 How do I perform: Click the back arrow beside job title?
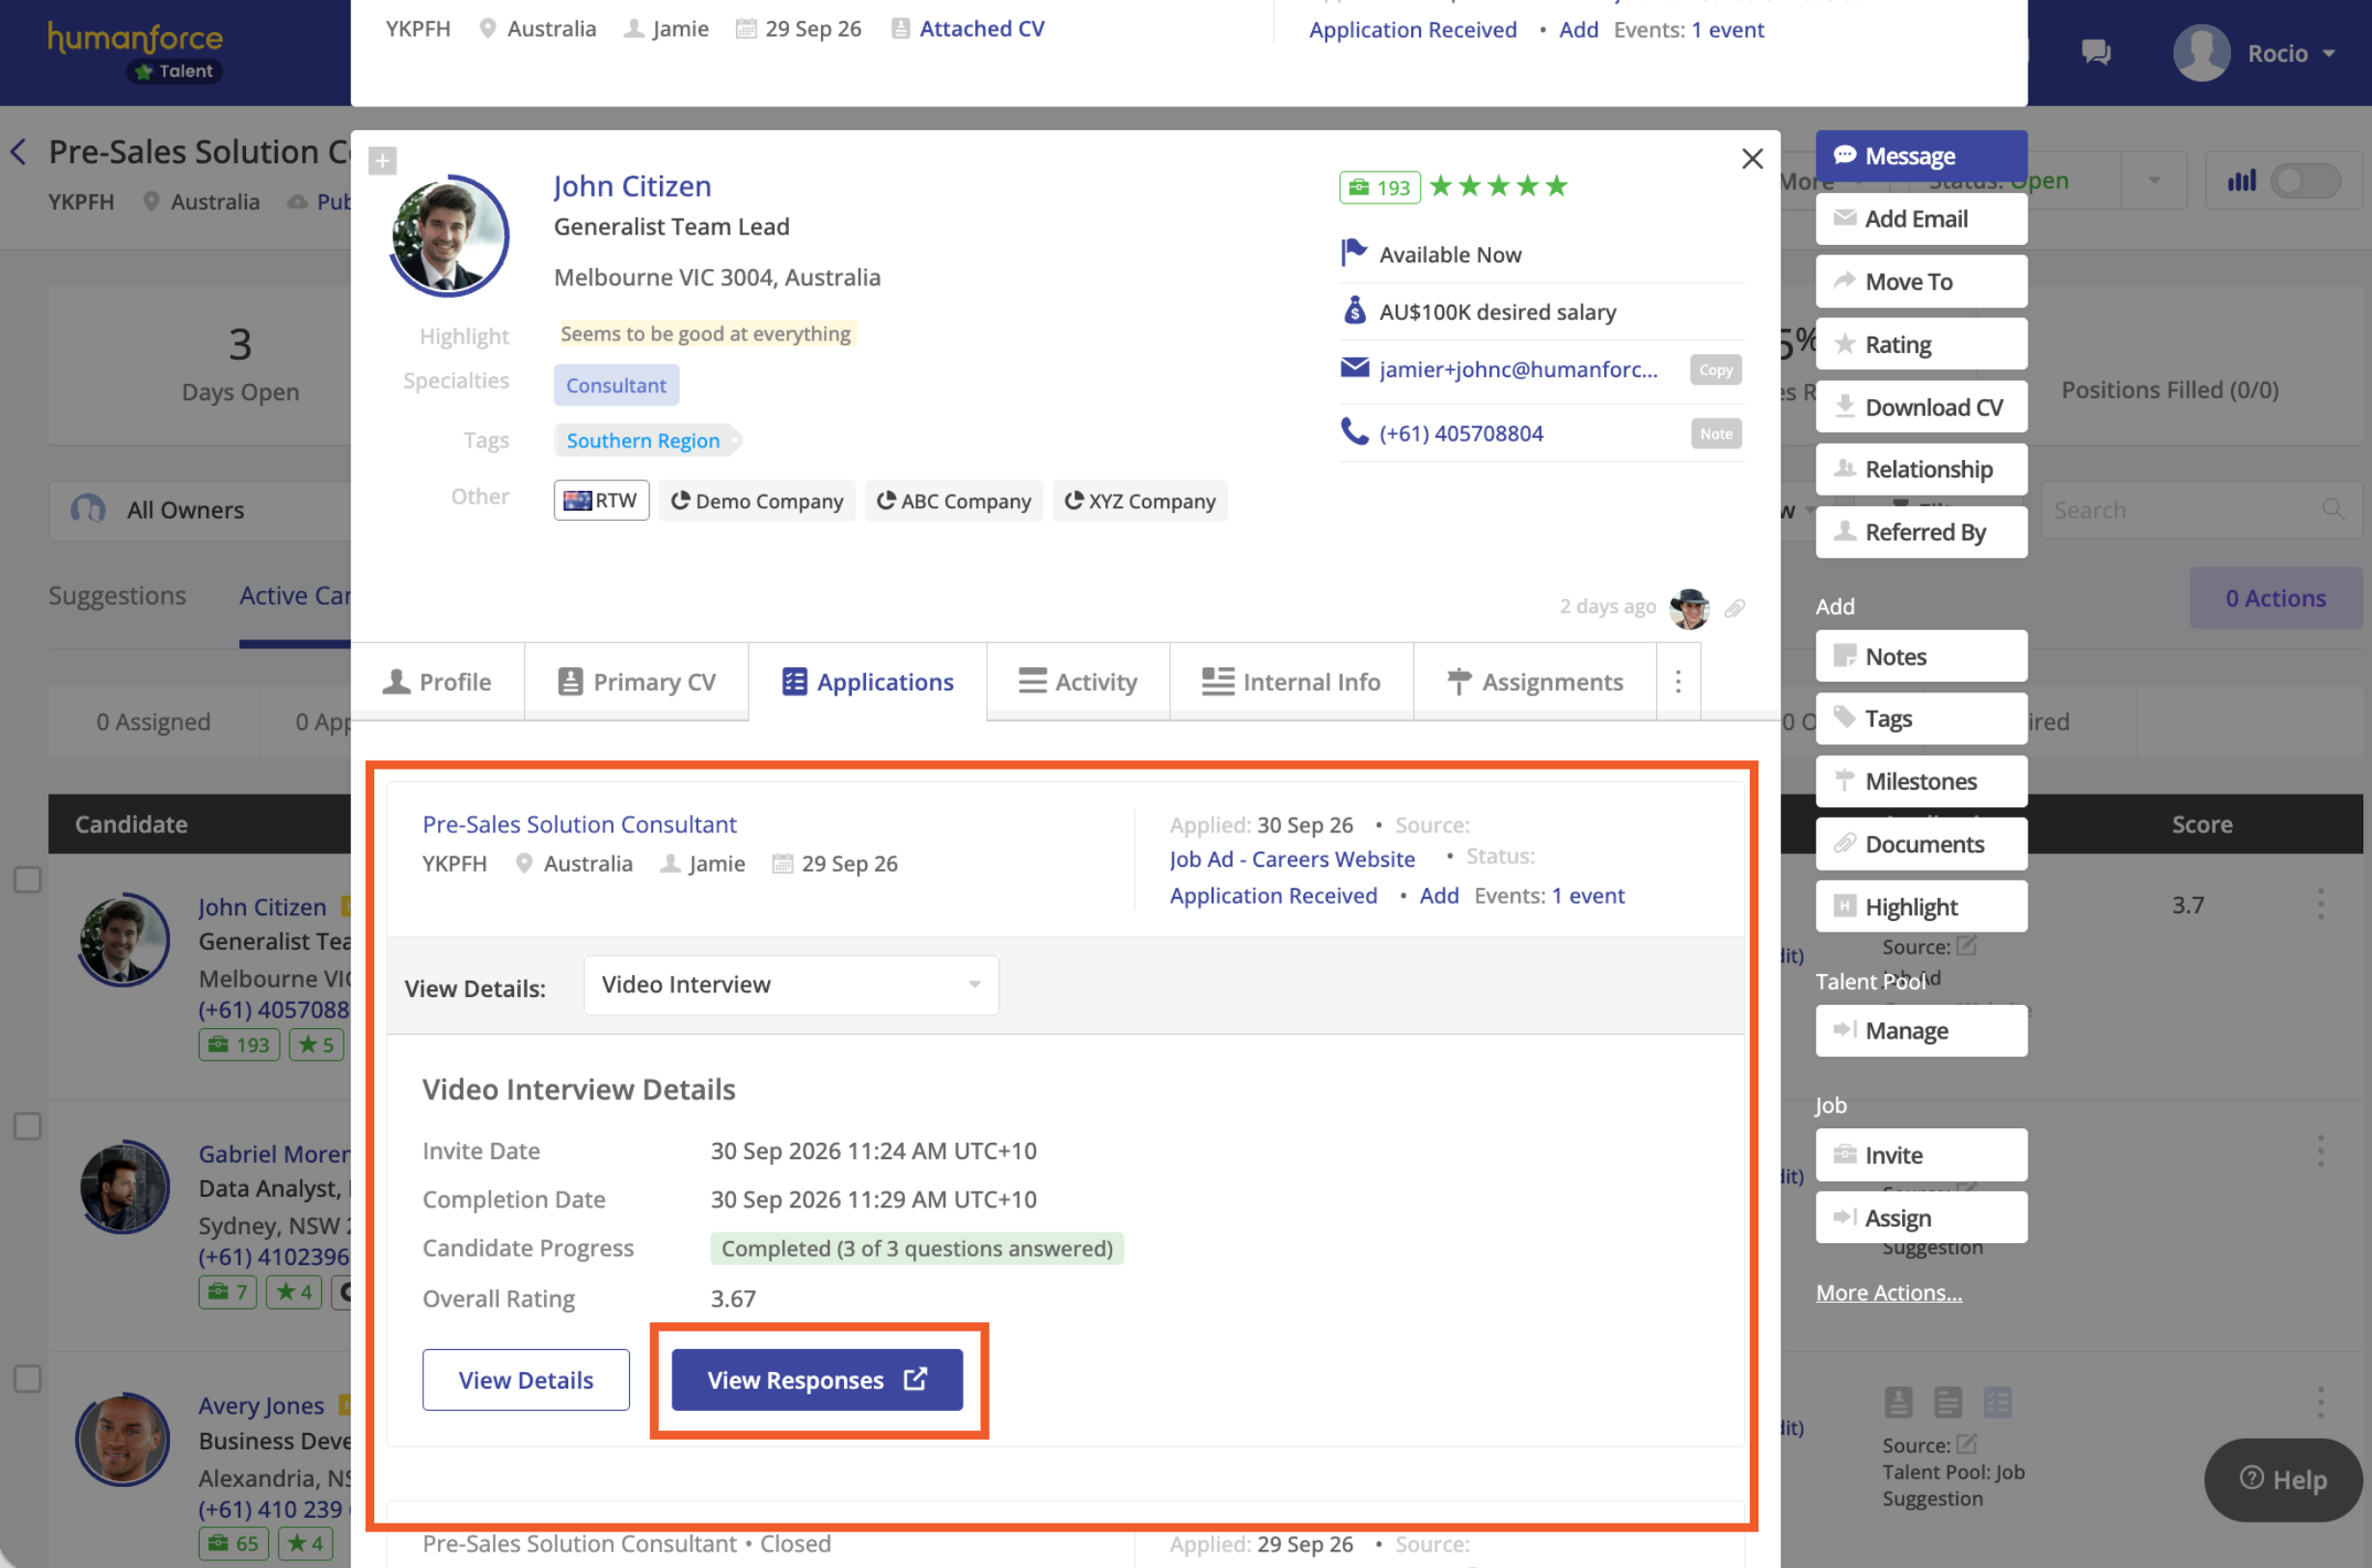[18, 152]
